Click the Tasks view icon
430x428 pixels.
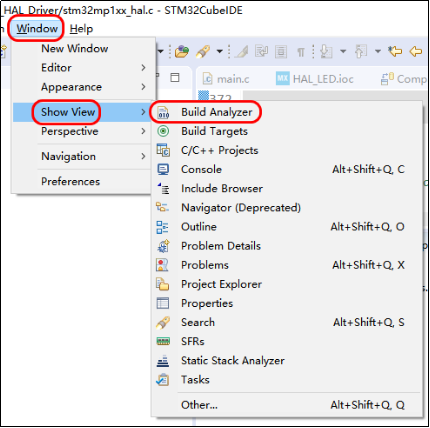click(163, 380)
